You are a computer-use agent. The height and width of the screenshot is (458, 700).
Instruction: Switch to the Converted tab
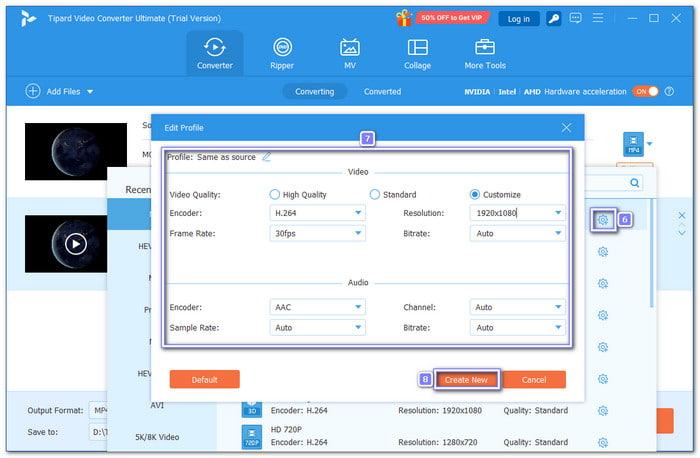coord(382,91)
